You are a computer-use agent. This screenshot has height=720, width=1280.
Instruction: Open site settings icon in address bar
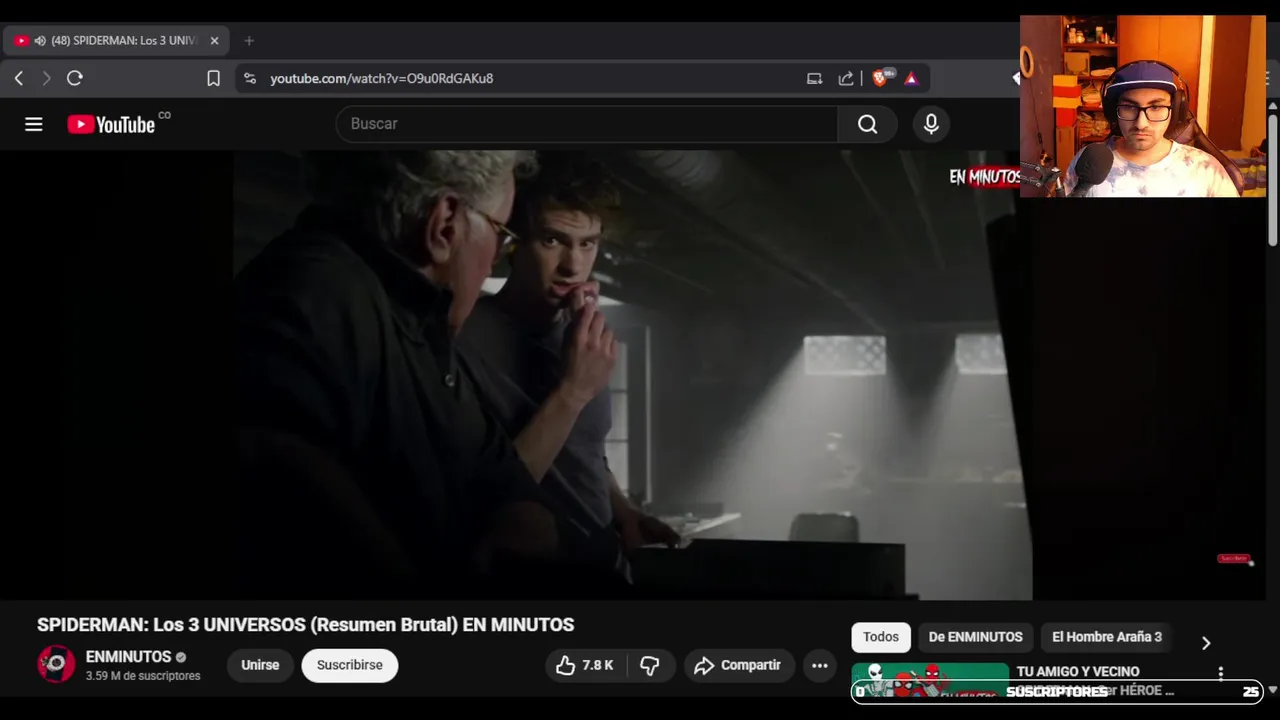250,78
